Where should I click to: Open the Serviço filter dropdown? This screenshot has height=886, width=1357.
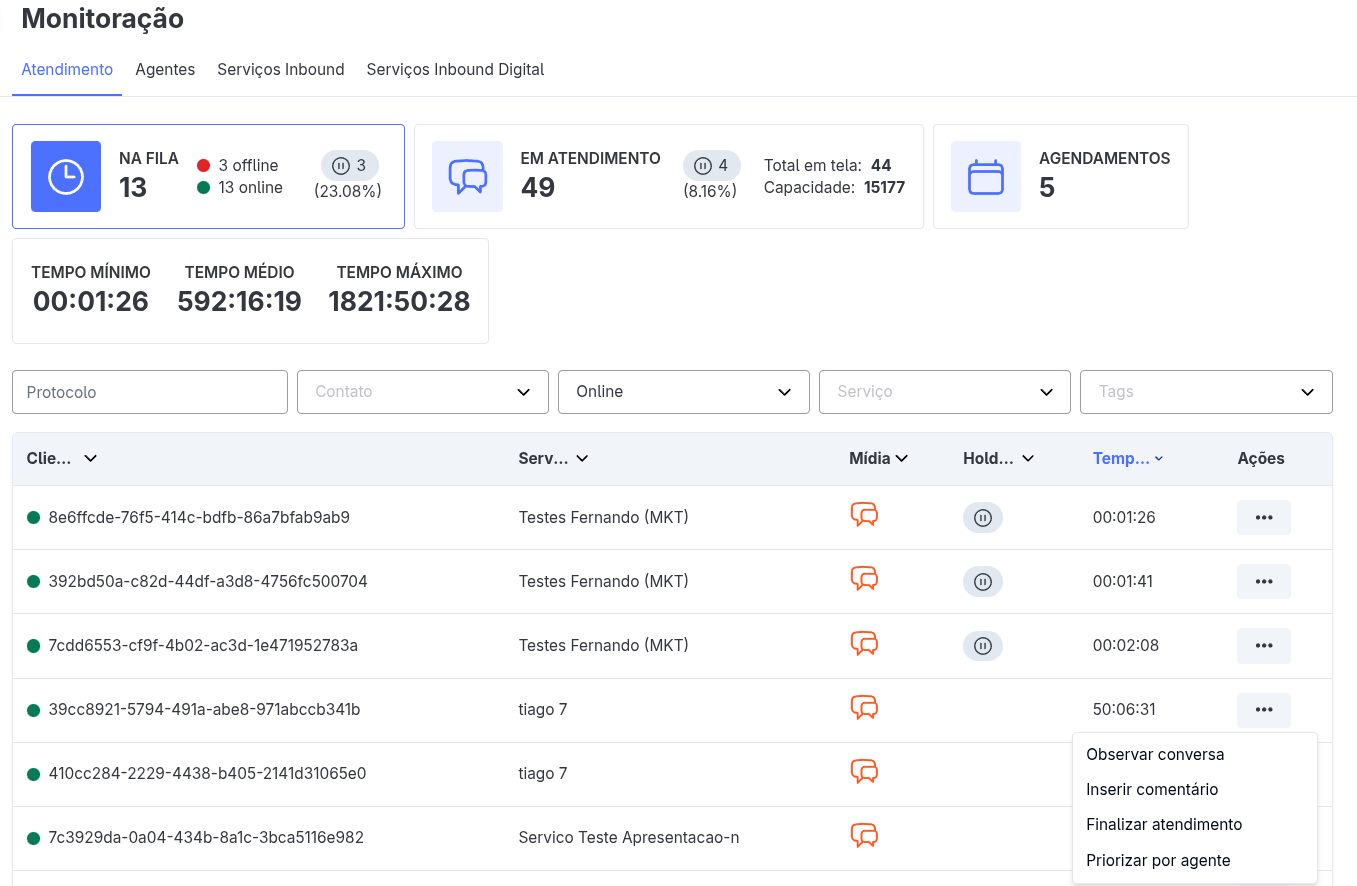coord(944,392)
